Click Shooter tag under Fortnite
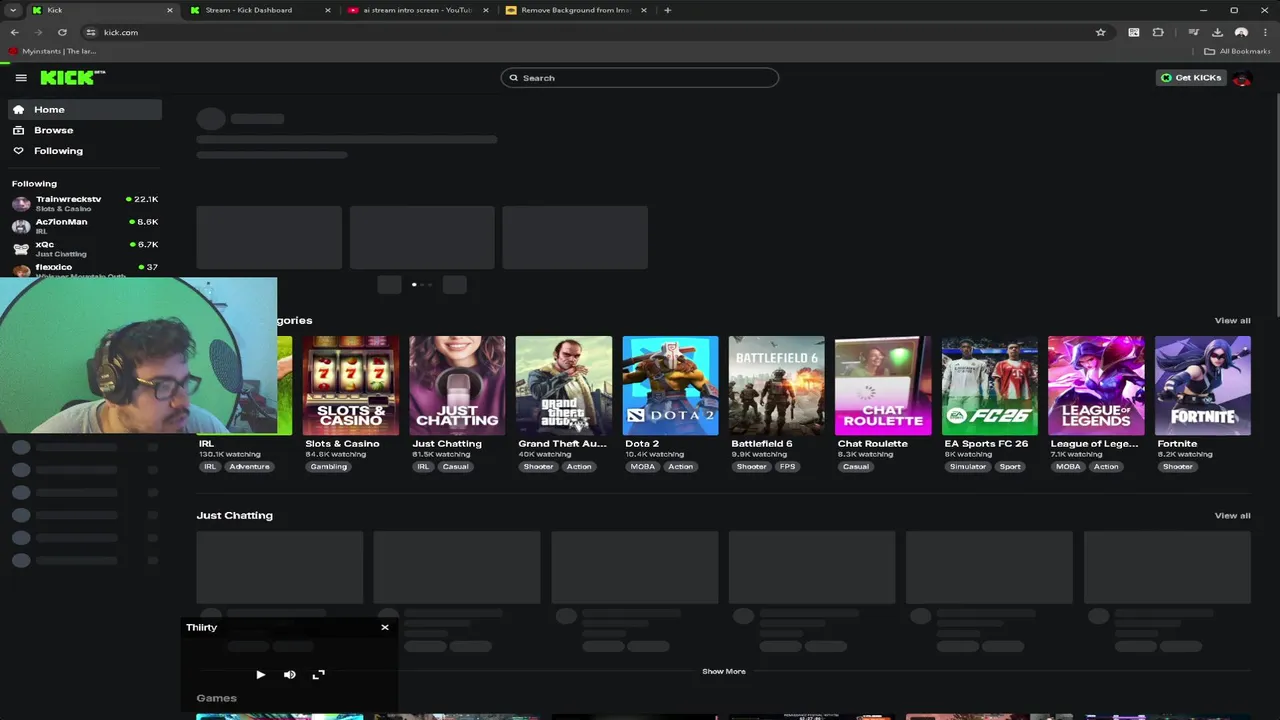The height and width of the screenshot is (720, 1280). pos(1178,467)
